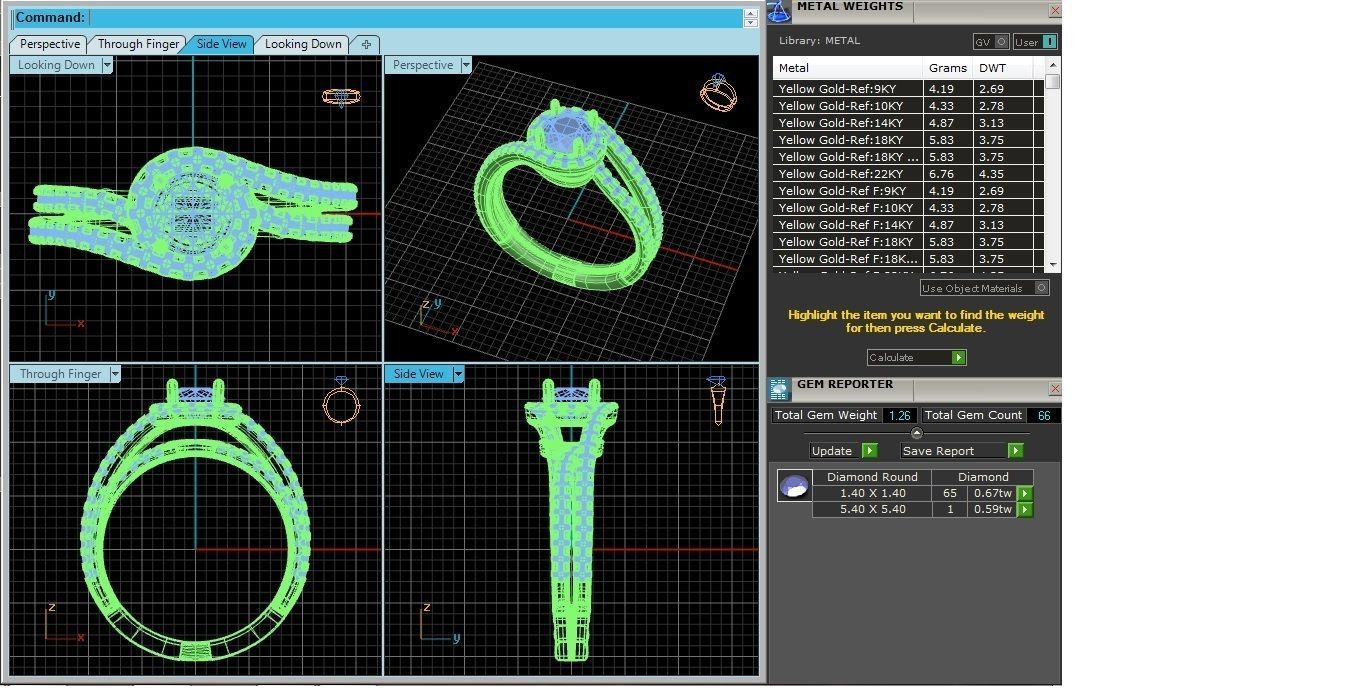Screen dimensions: 1360x690
Task: Select Yellow Gold-Ref:14KY row
Action: (x=909, y=123)
